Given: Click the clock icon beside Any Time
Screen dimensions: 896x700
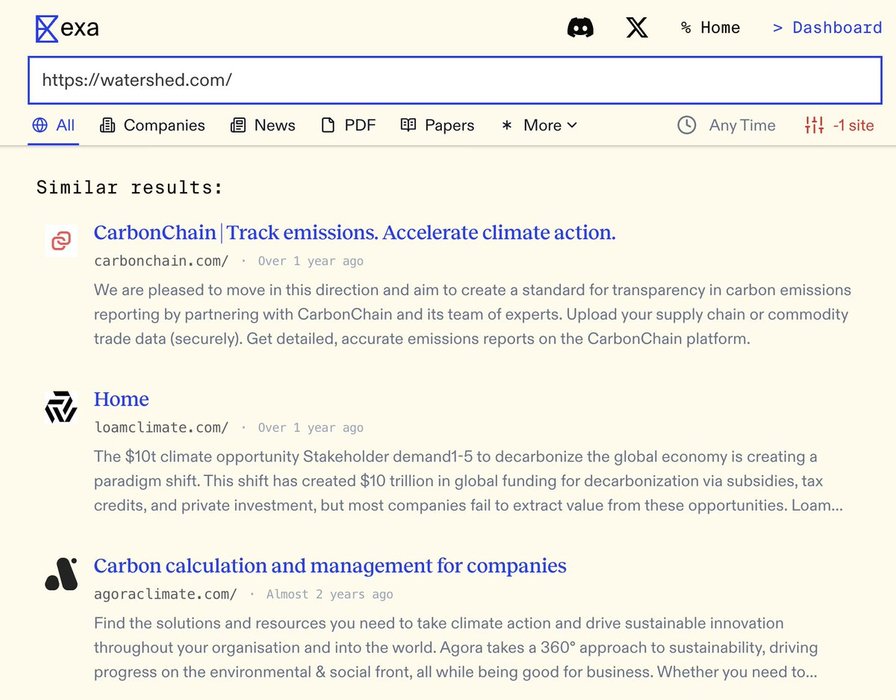Looking at the screenshot, I should tap(687, 125).
